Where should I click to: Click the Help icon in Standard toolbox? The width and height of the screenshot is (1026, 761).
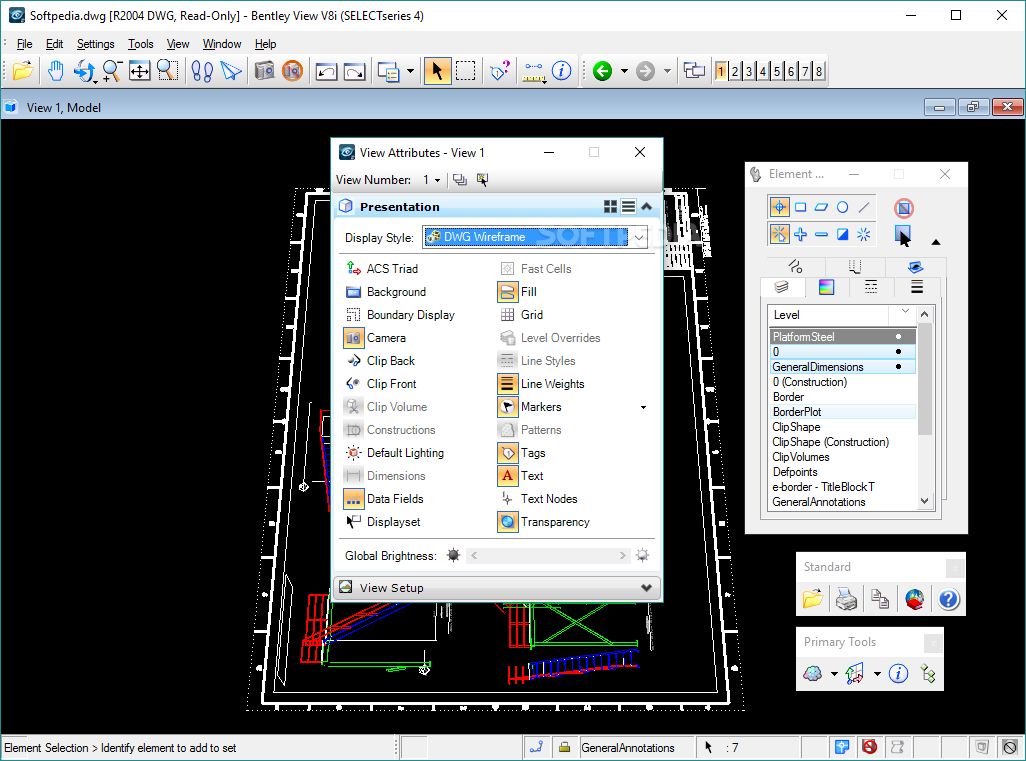[x=948, y=599]
